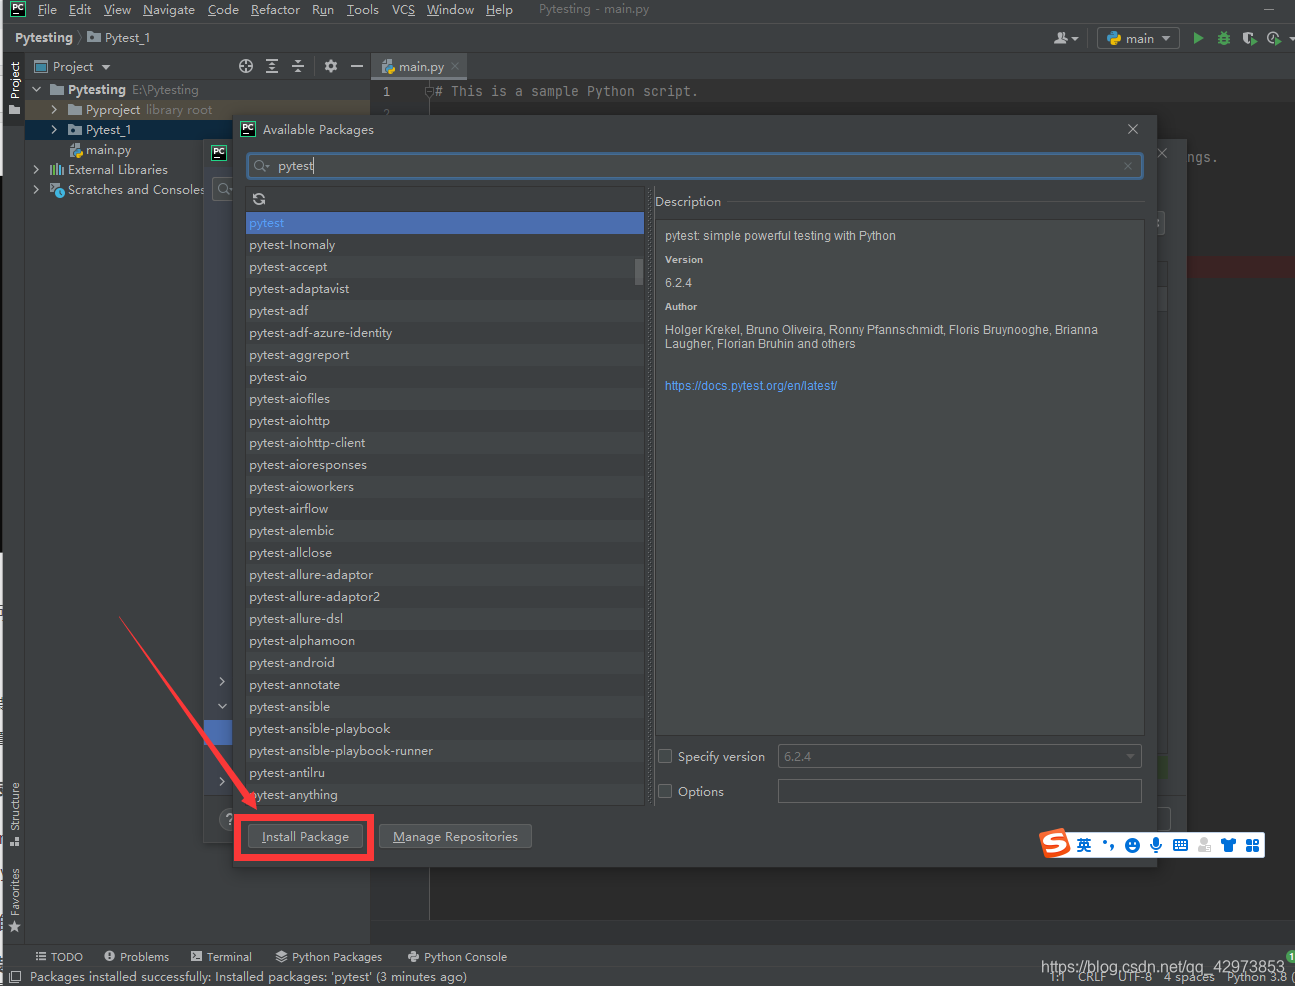This screenshot has width=1295, height=986.
Task: Expand External Libraries node
Action: tap(37, 170)
